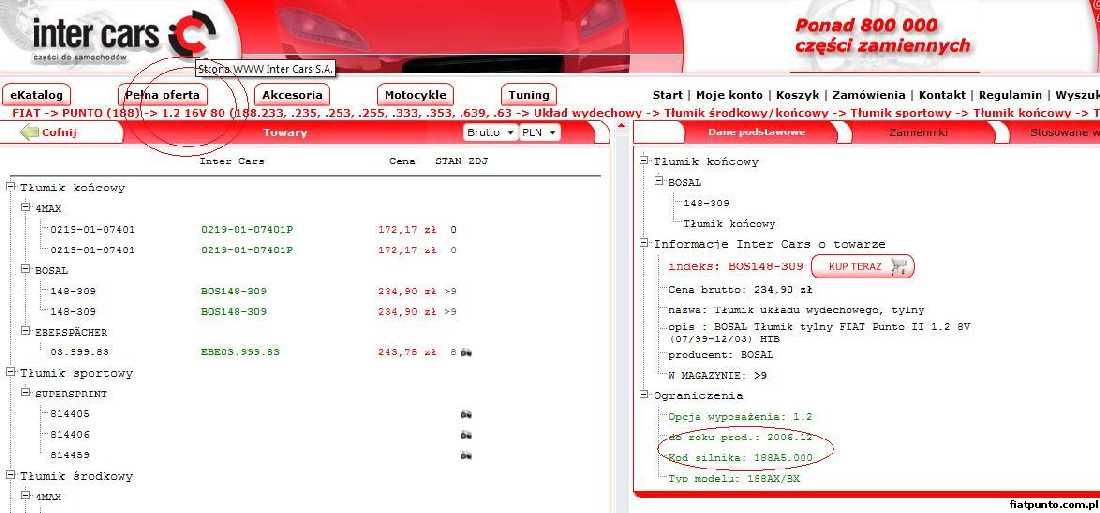
Task: Open the Motocykle tab
Action: [415, 95]
